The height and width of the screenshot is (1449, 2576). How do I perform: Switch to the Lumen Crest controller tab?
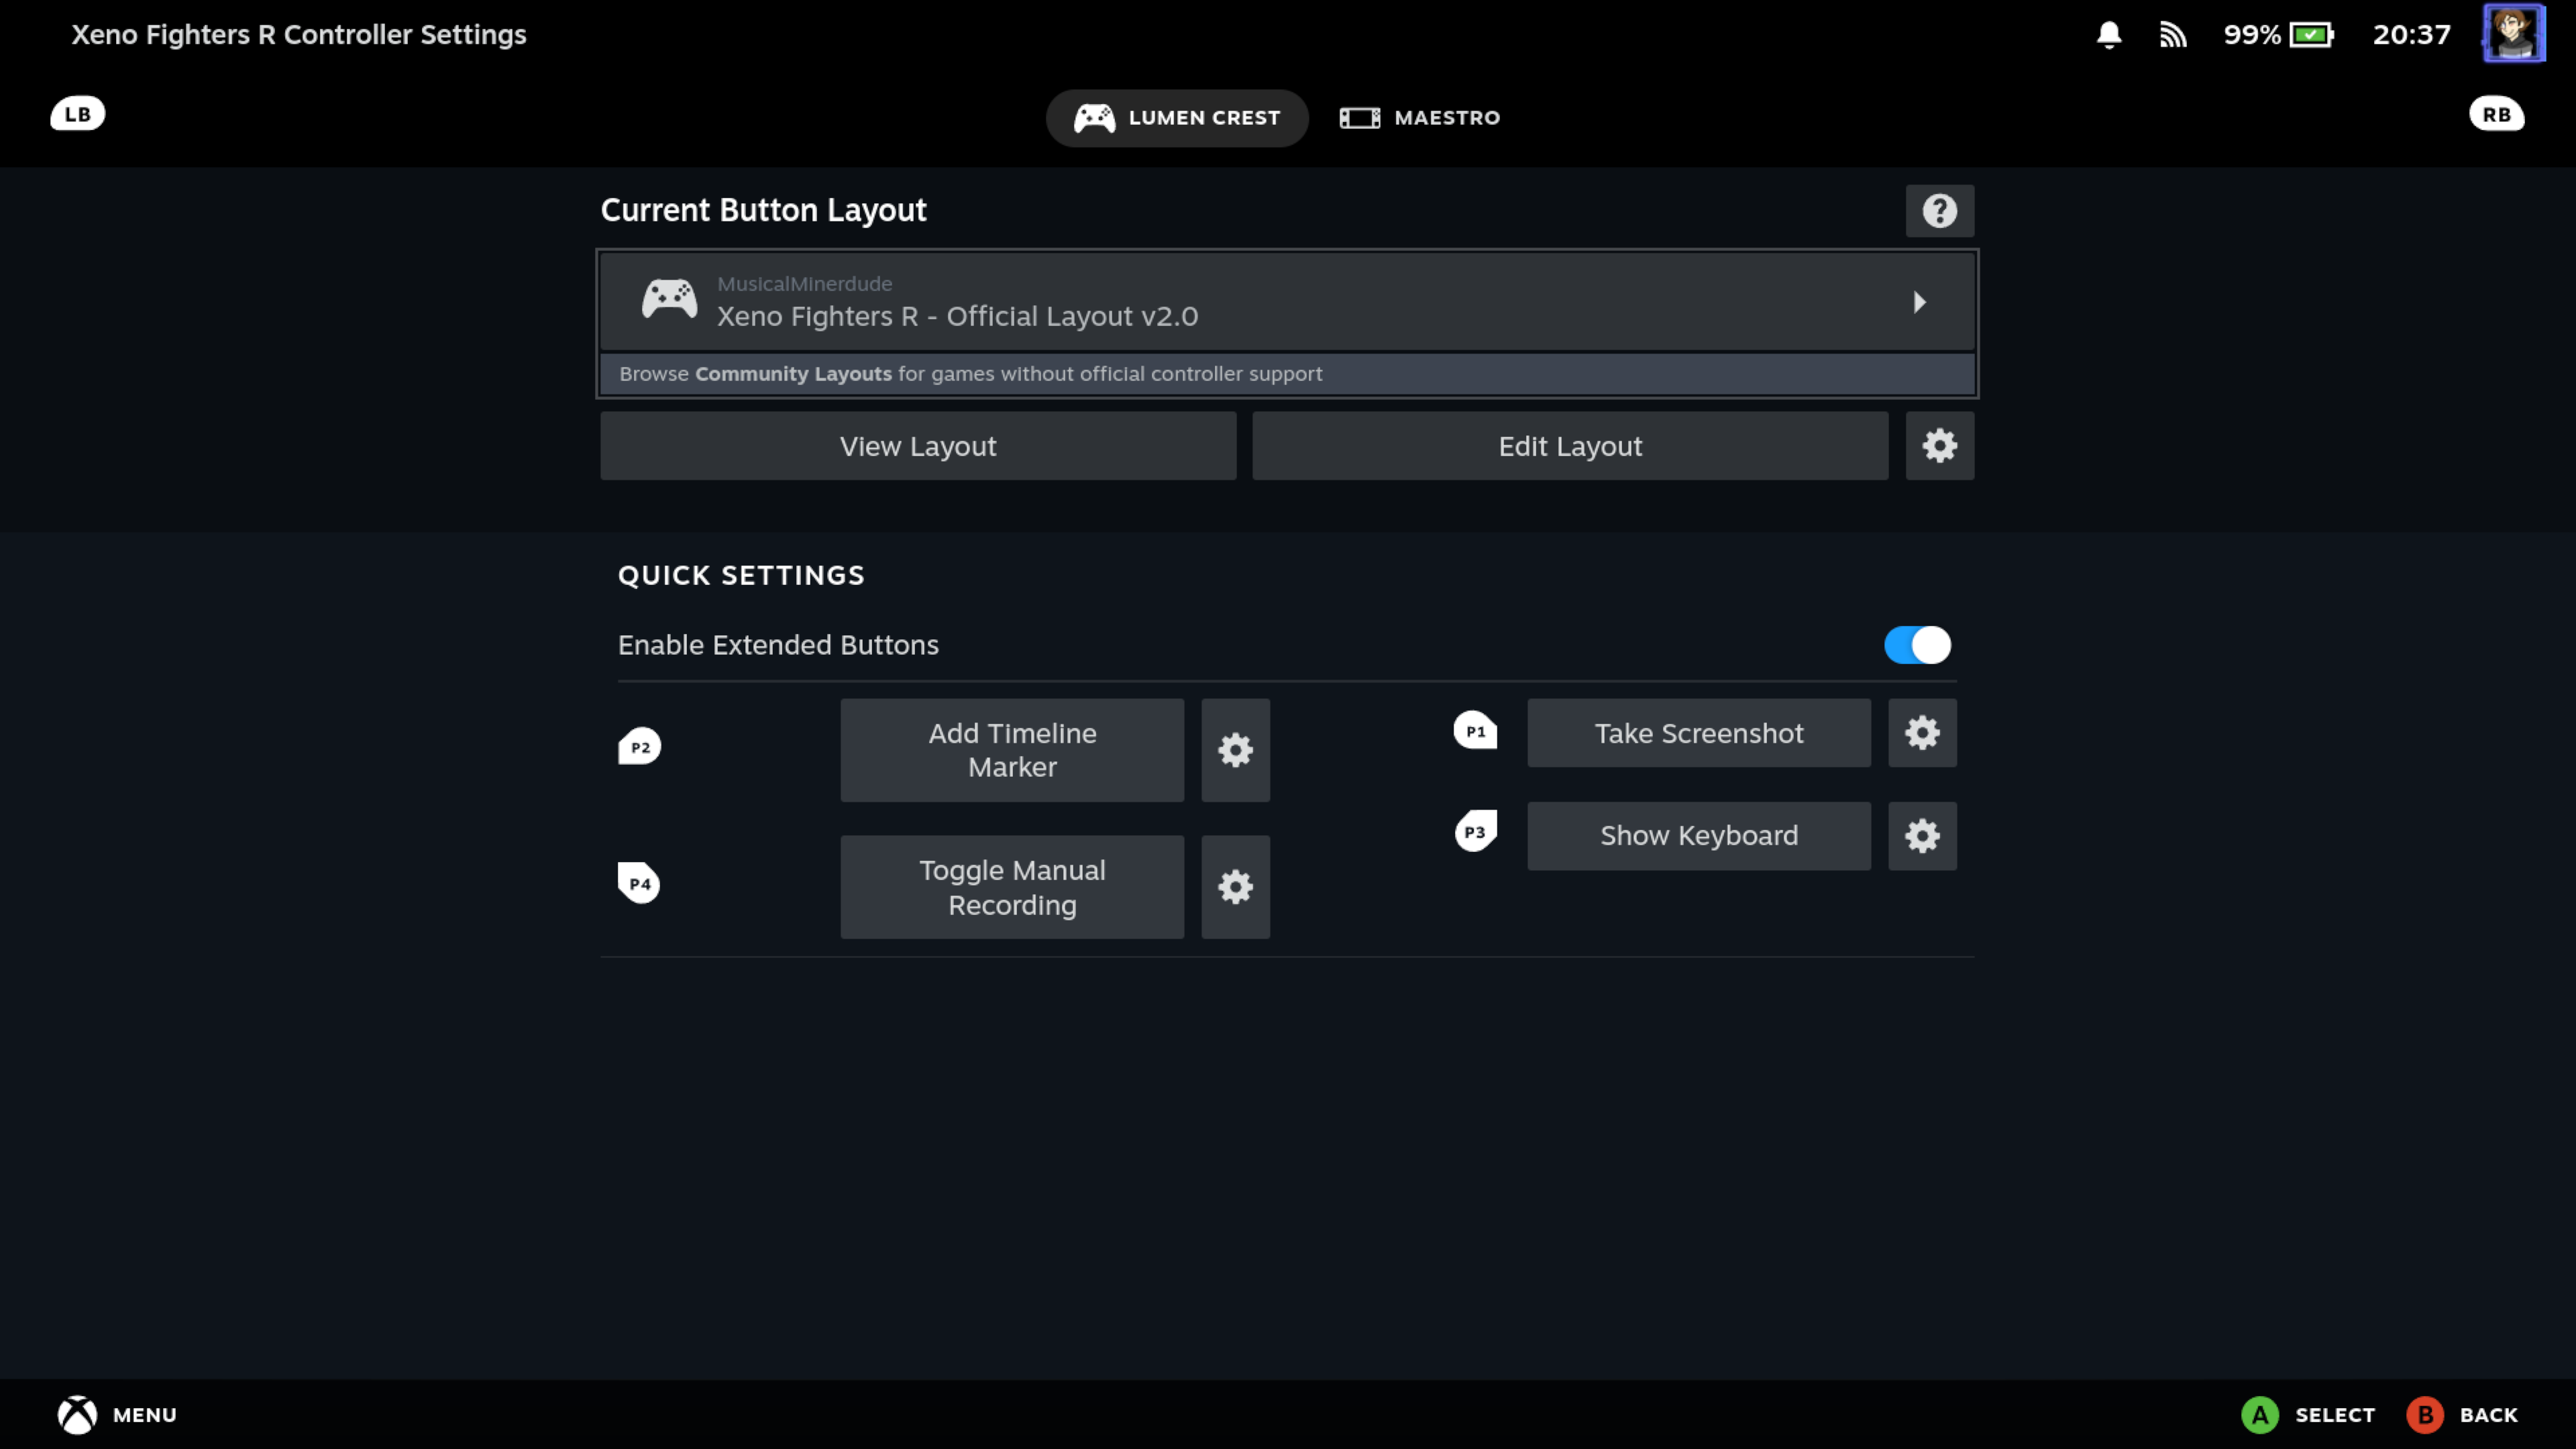tap(1177, 118)
